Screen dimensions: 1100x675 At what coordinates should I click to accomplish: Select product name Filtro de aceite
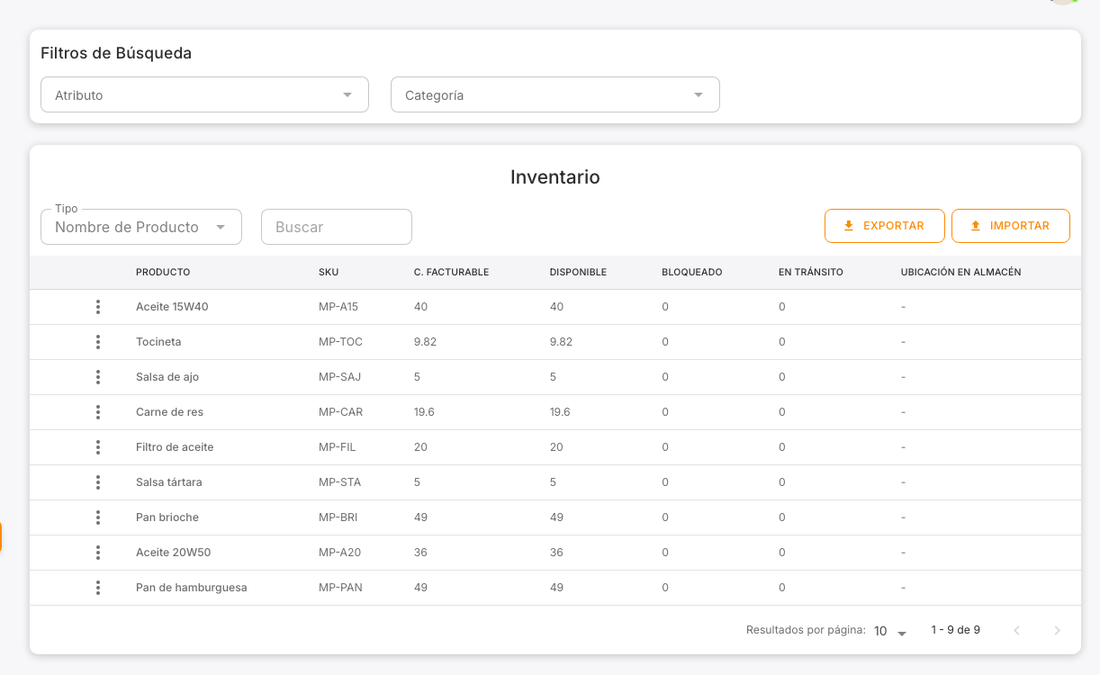click(175, 447)
